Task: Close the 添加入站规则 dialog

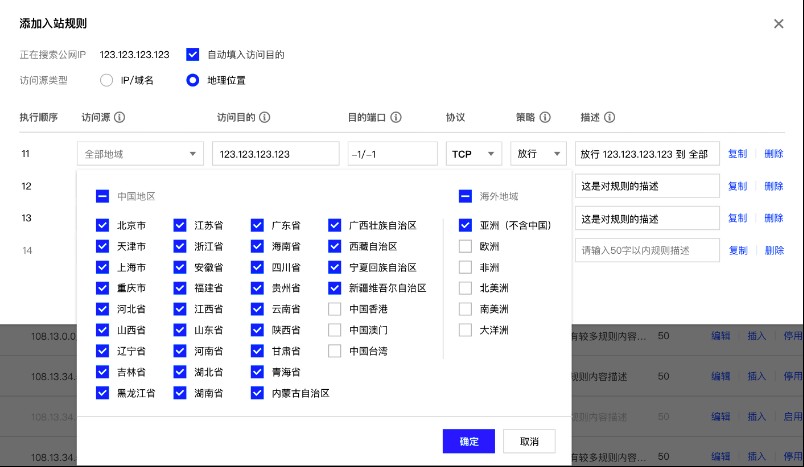Action: tap(779, 23)
